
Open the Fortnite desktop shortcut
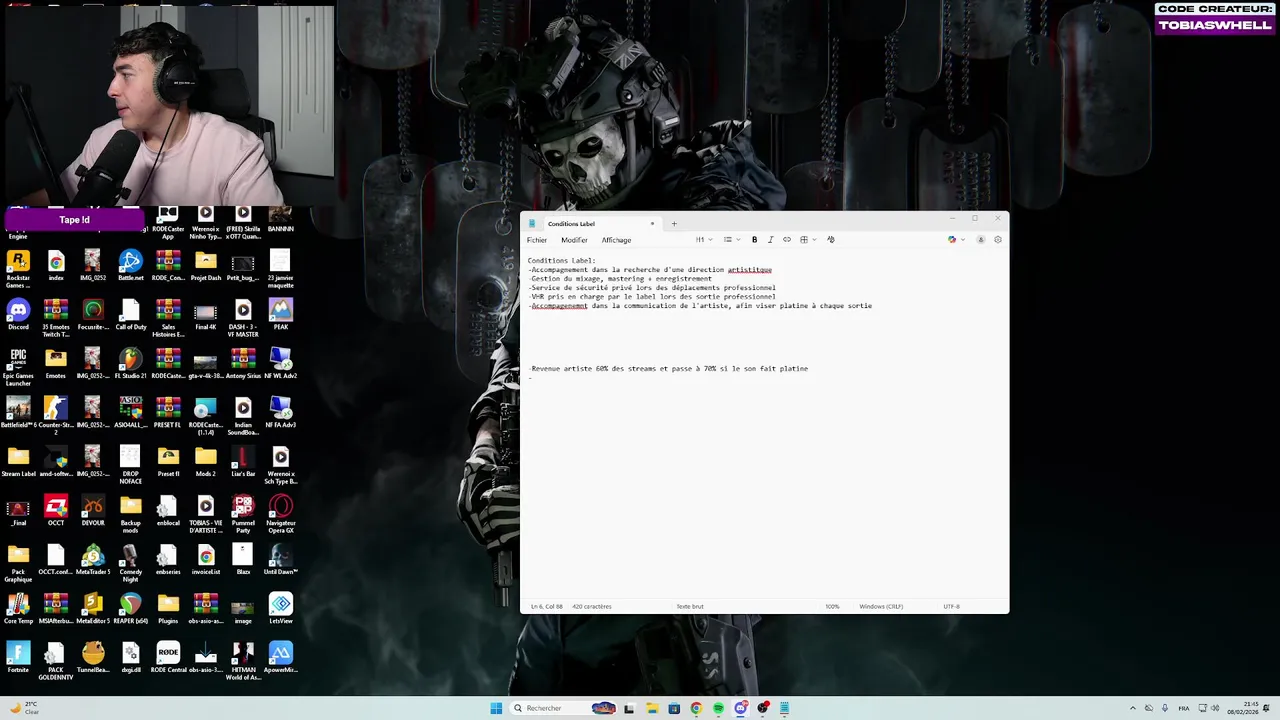18,658
